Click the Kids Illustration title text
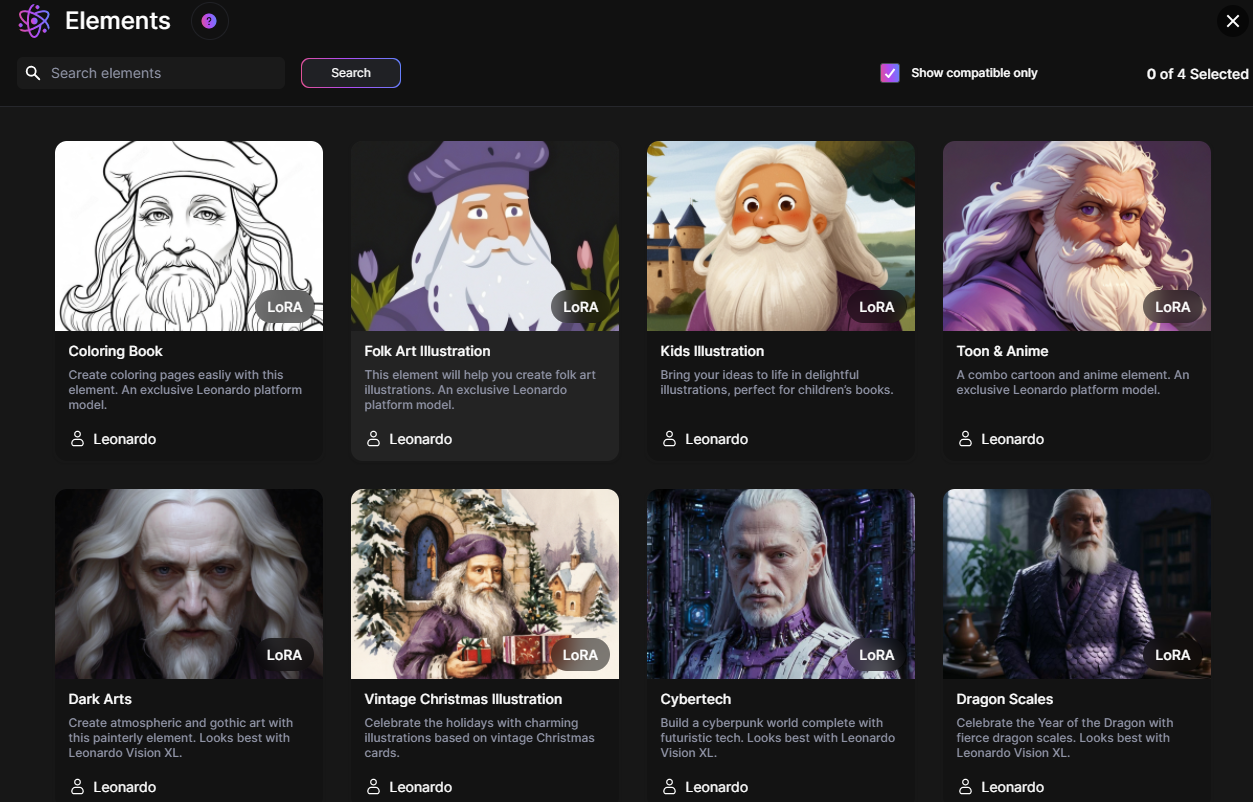The height and width of the screenshot is (802, 1253). coord(712,351)
